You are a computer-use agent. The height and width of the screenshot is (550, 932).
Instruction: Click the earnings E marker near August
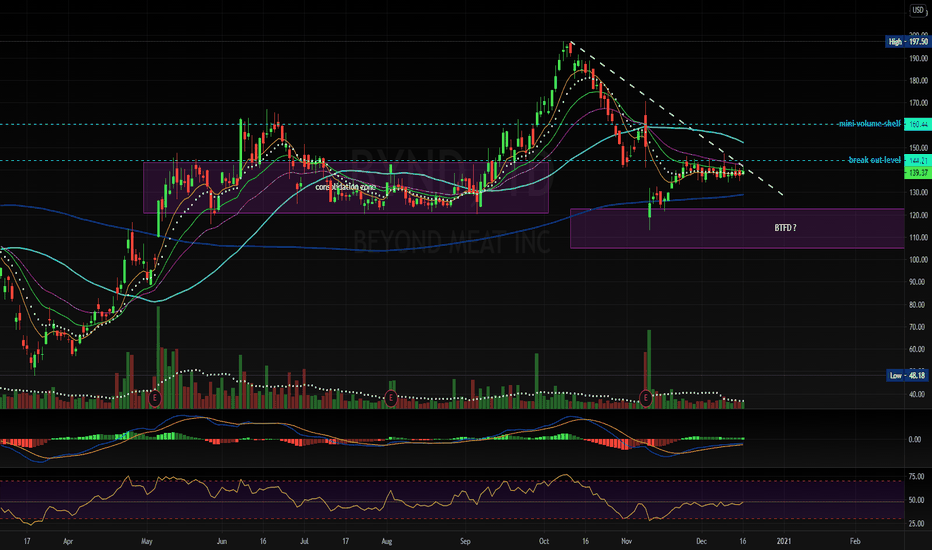[x=391, y=397]
